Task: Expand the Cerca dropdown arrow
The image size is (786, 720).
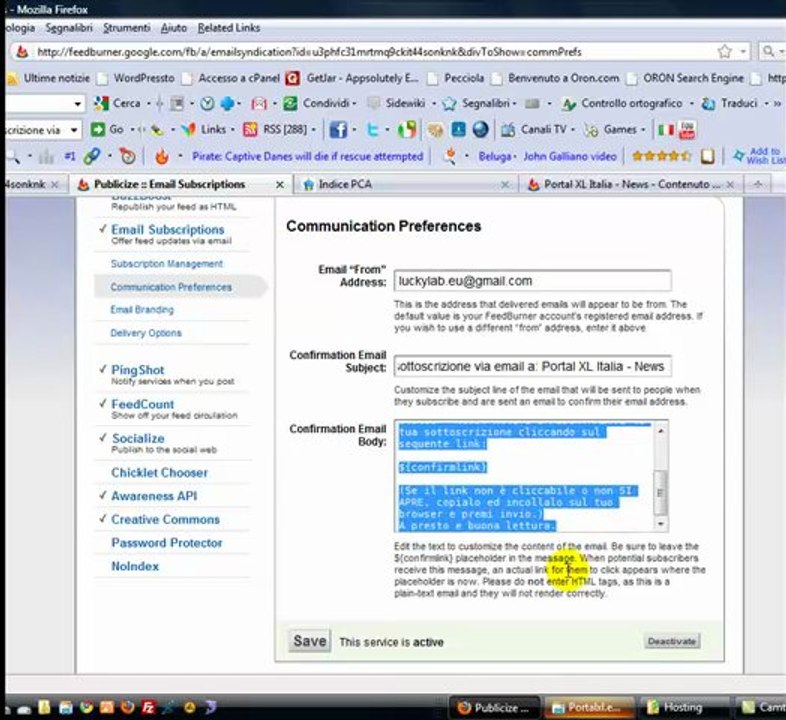Action: click(148, 104)
